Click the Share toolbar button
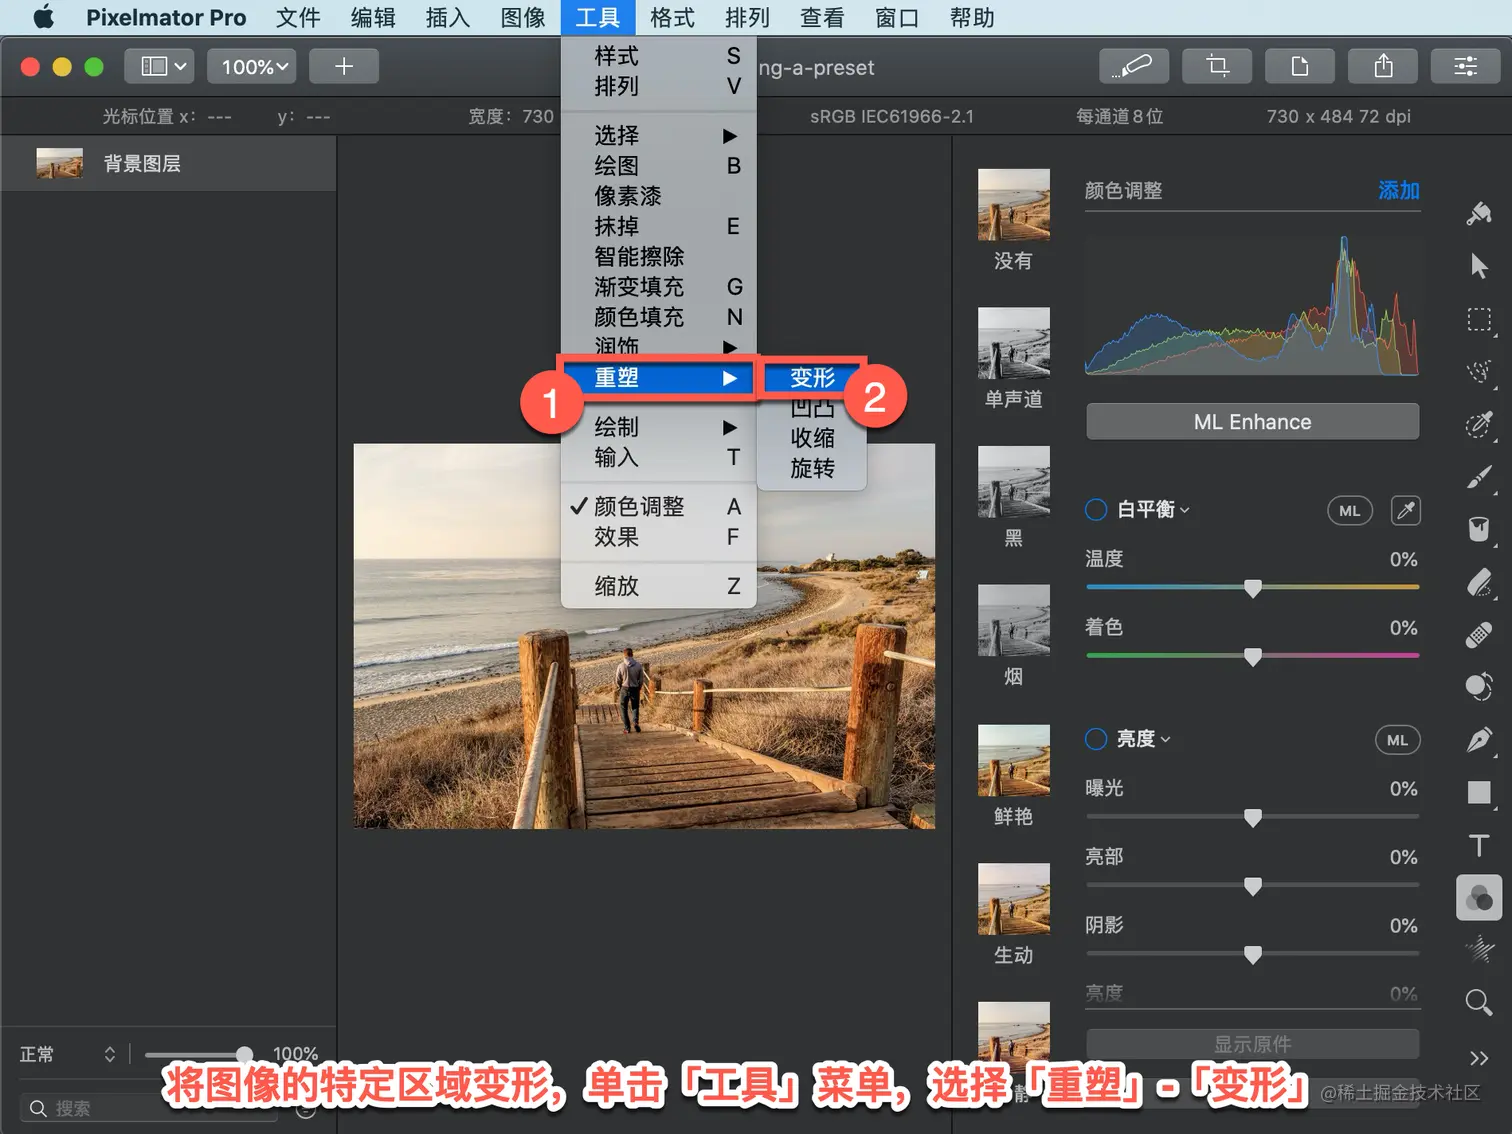 point(1383,66)
